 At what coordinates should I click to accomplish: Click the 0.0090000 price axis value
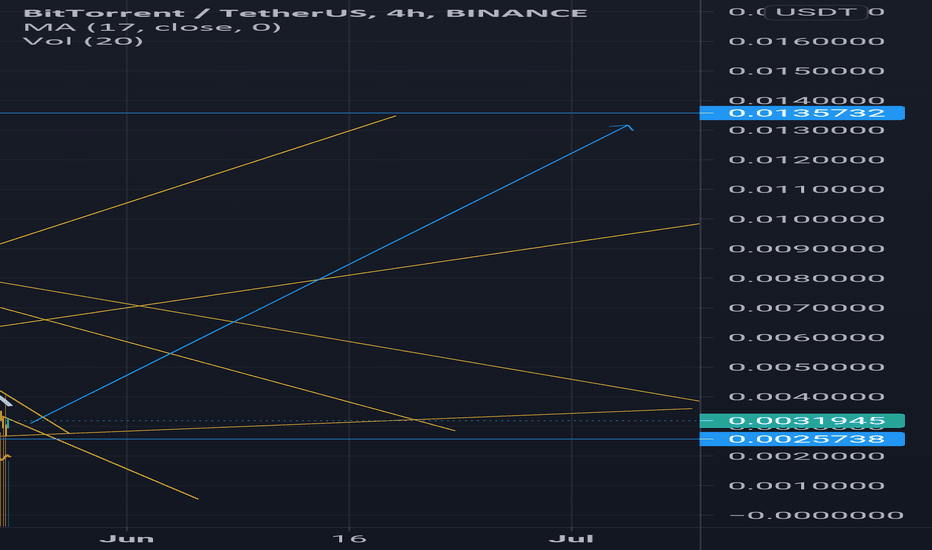(807, 249)
